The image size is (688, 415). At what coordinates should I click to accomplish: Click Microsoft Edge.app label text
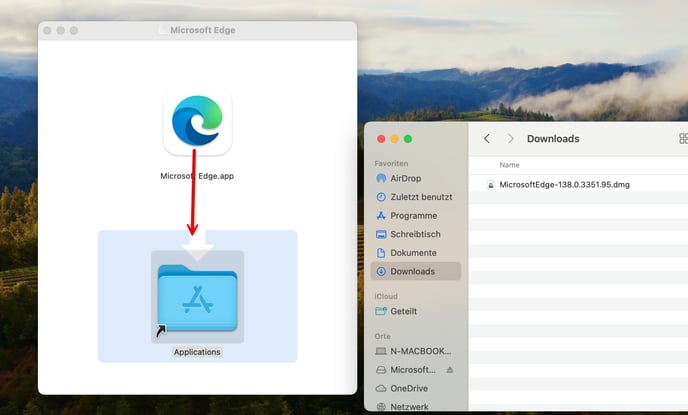point(197,176)
